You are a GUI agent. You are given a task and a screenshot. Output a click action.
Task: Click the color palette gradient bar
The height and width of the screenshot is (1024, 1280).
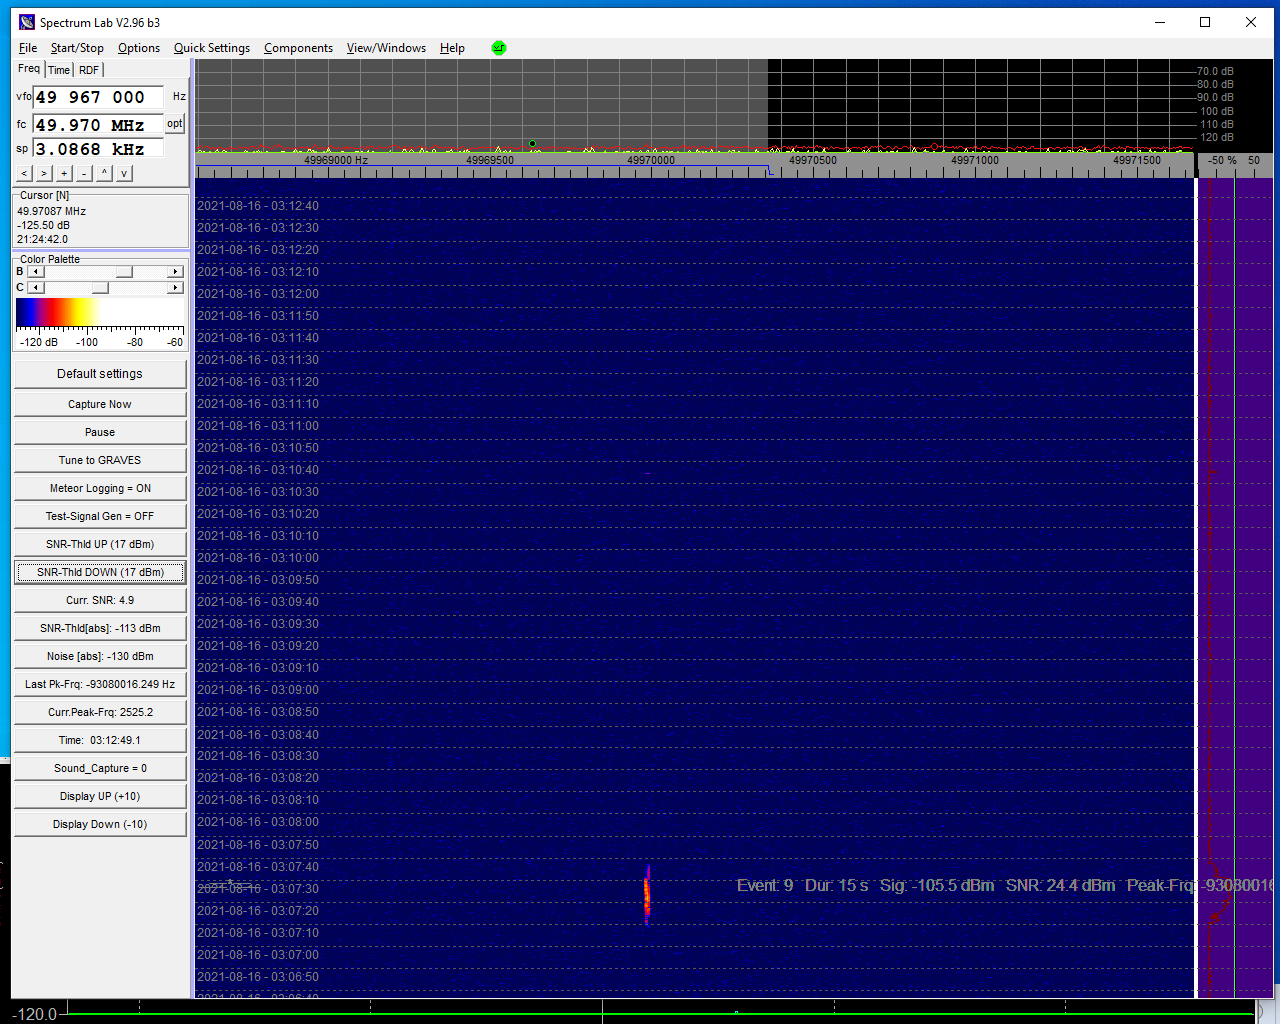coord(100,312)
